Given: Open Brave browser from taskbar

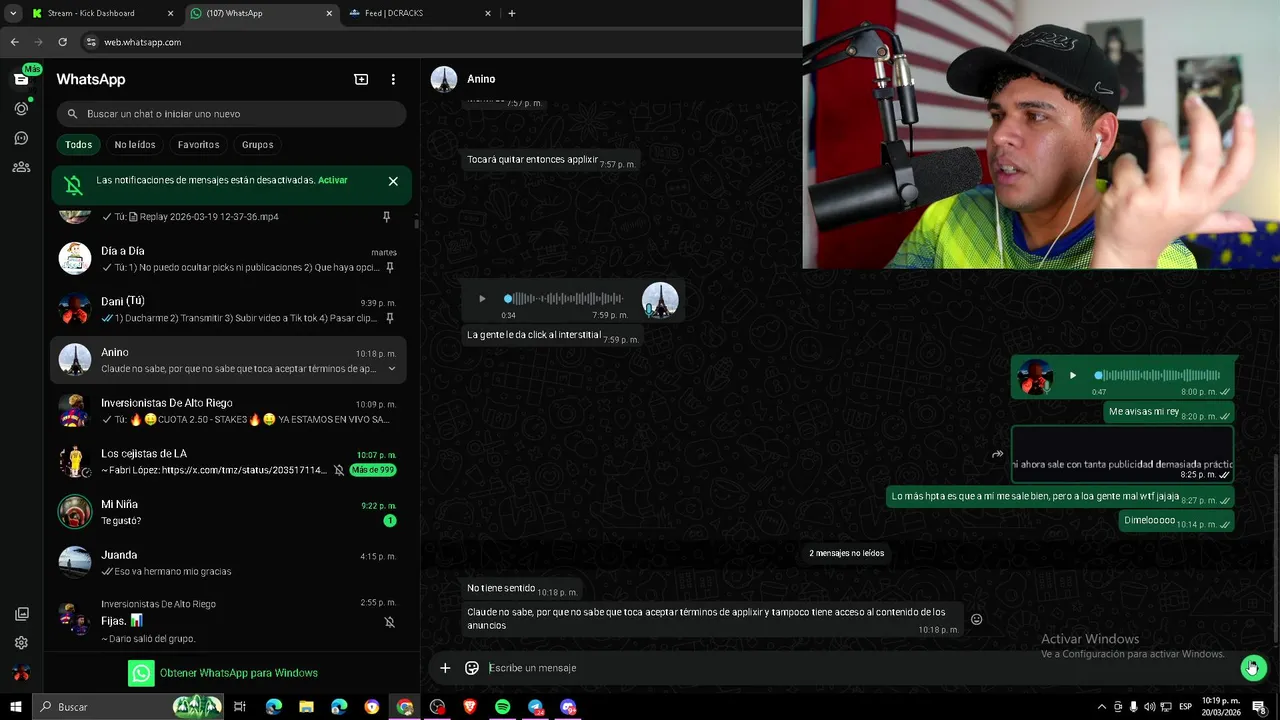Looking at the screenshot, I should pyautogui.click(x=470, y=707).
